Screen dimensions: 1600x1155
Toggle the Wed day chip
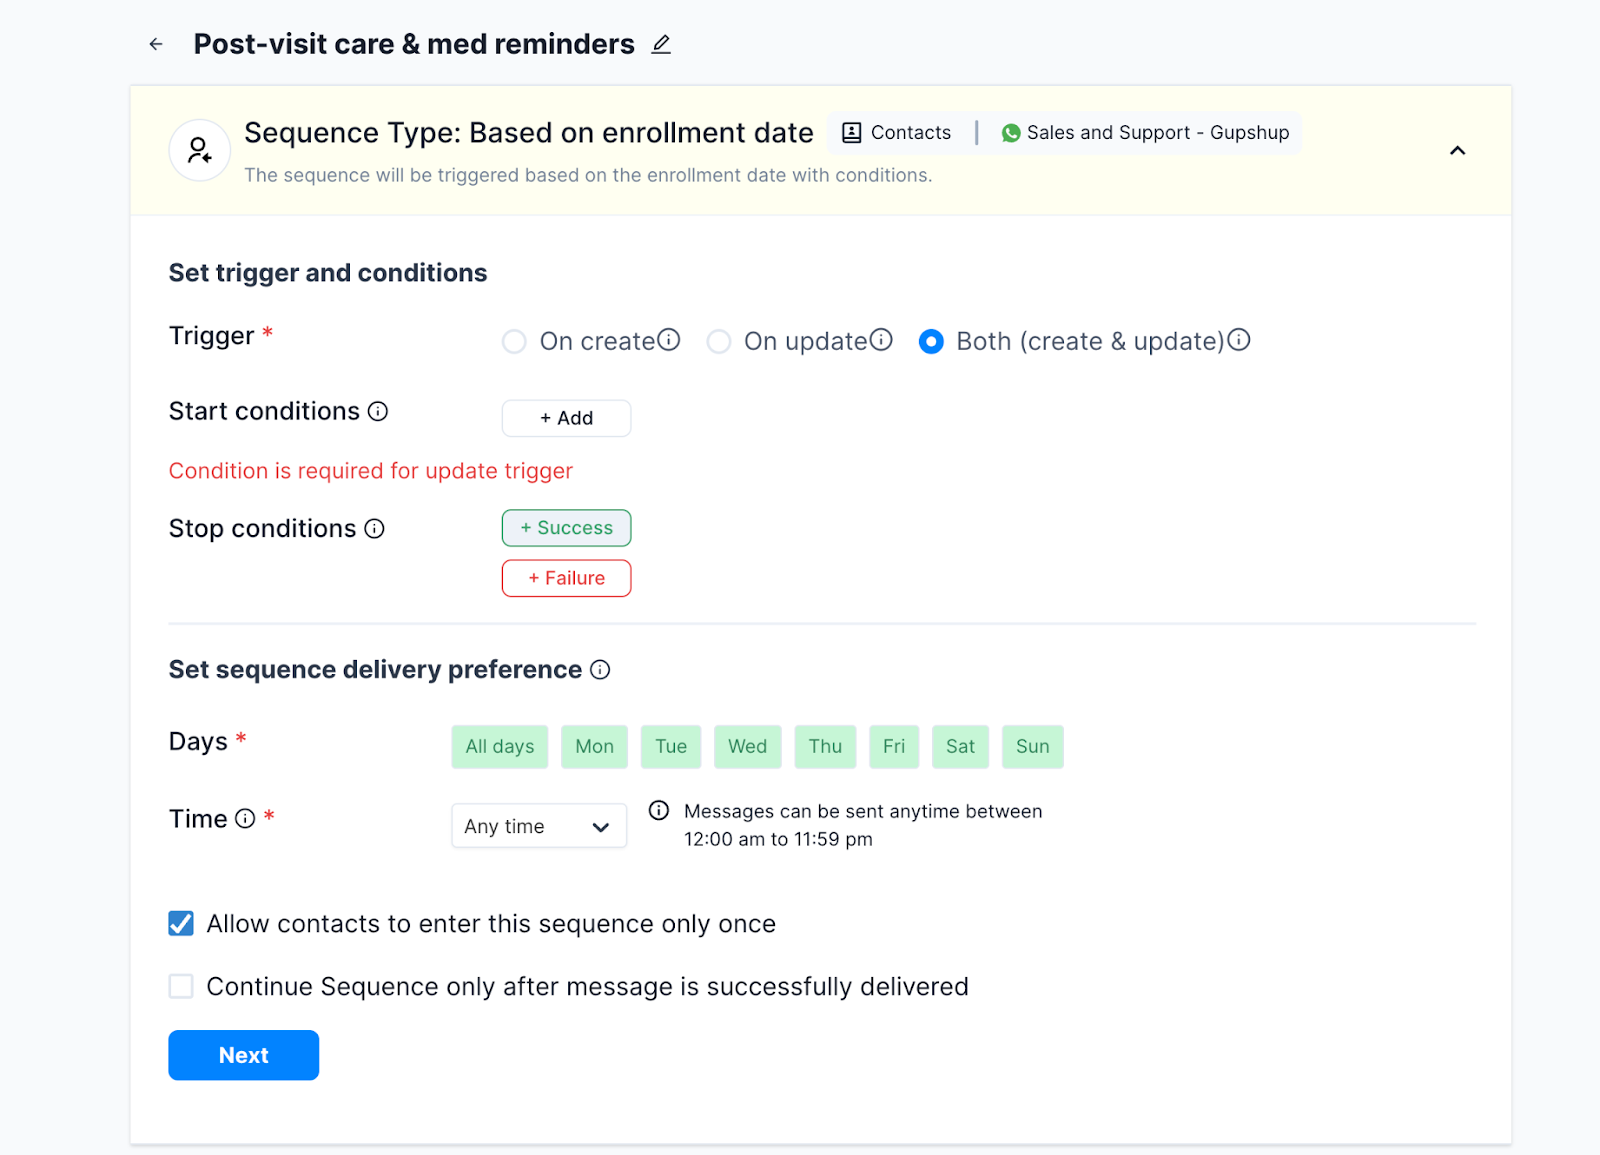point(747,747)
